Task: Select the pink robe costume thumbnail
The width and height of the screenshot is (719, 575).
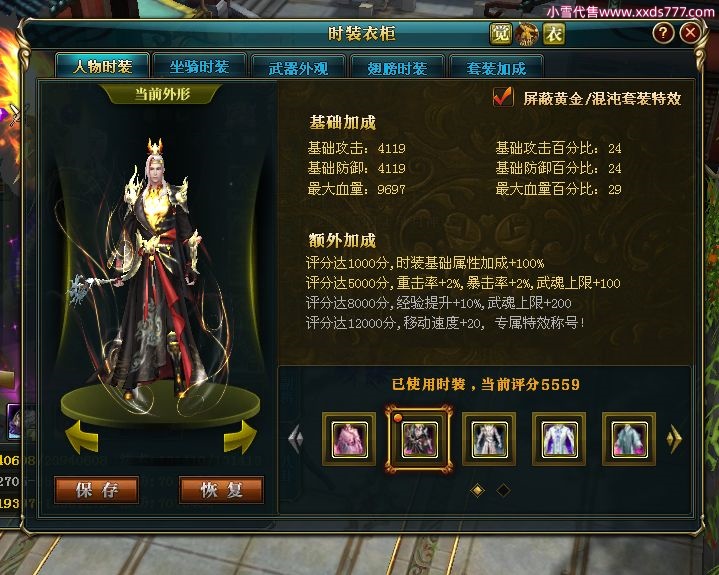Action: (x=349, y=439)
